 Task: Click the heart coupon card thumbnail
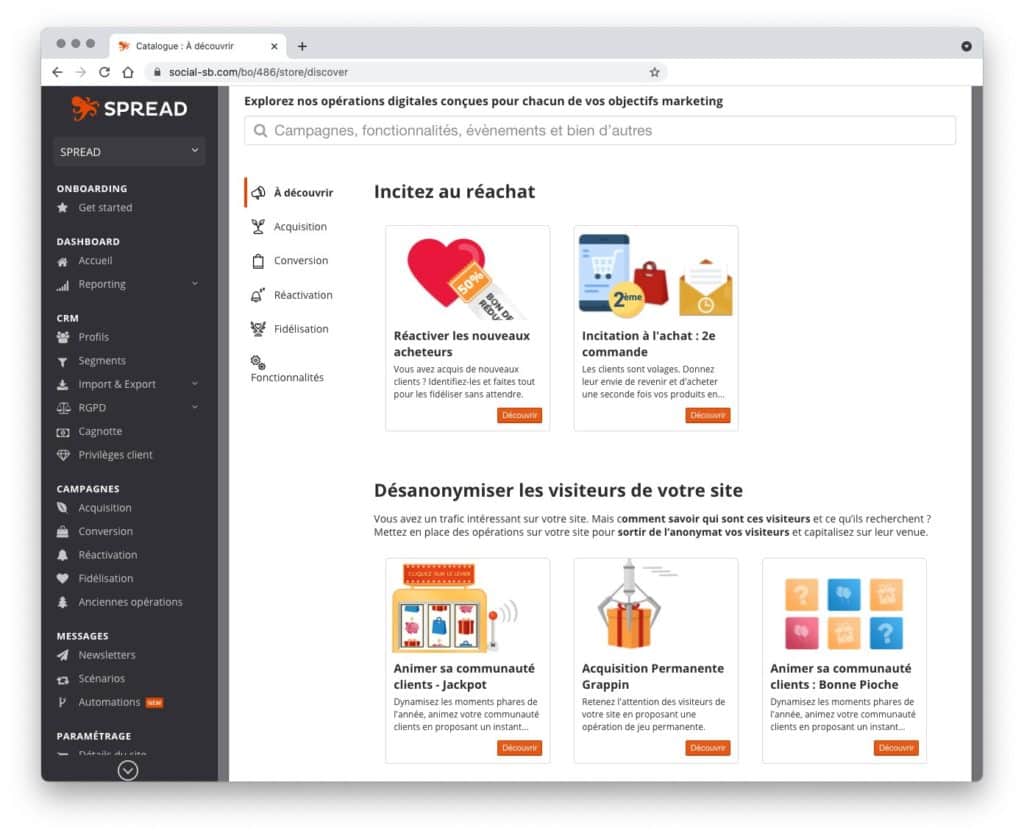click(467, 277)
